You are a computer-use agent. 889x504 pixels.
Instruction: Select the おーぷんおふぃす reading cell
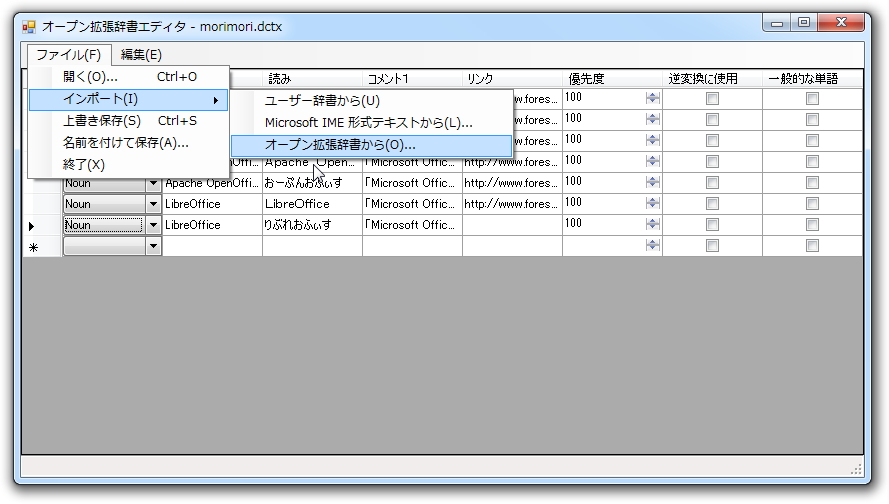[x=312, y=184]
